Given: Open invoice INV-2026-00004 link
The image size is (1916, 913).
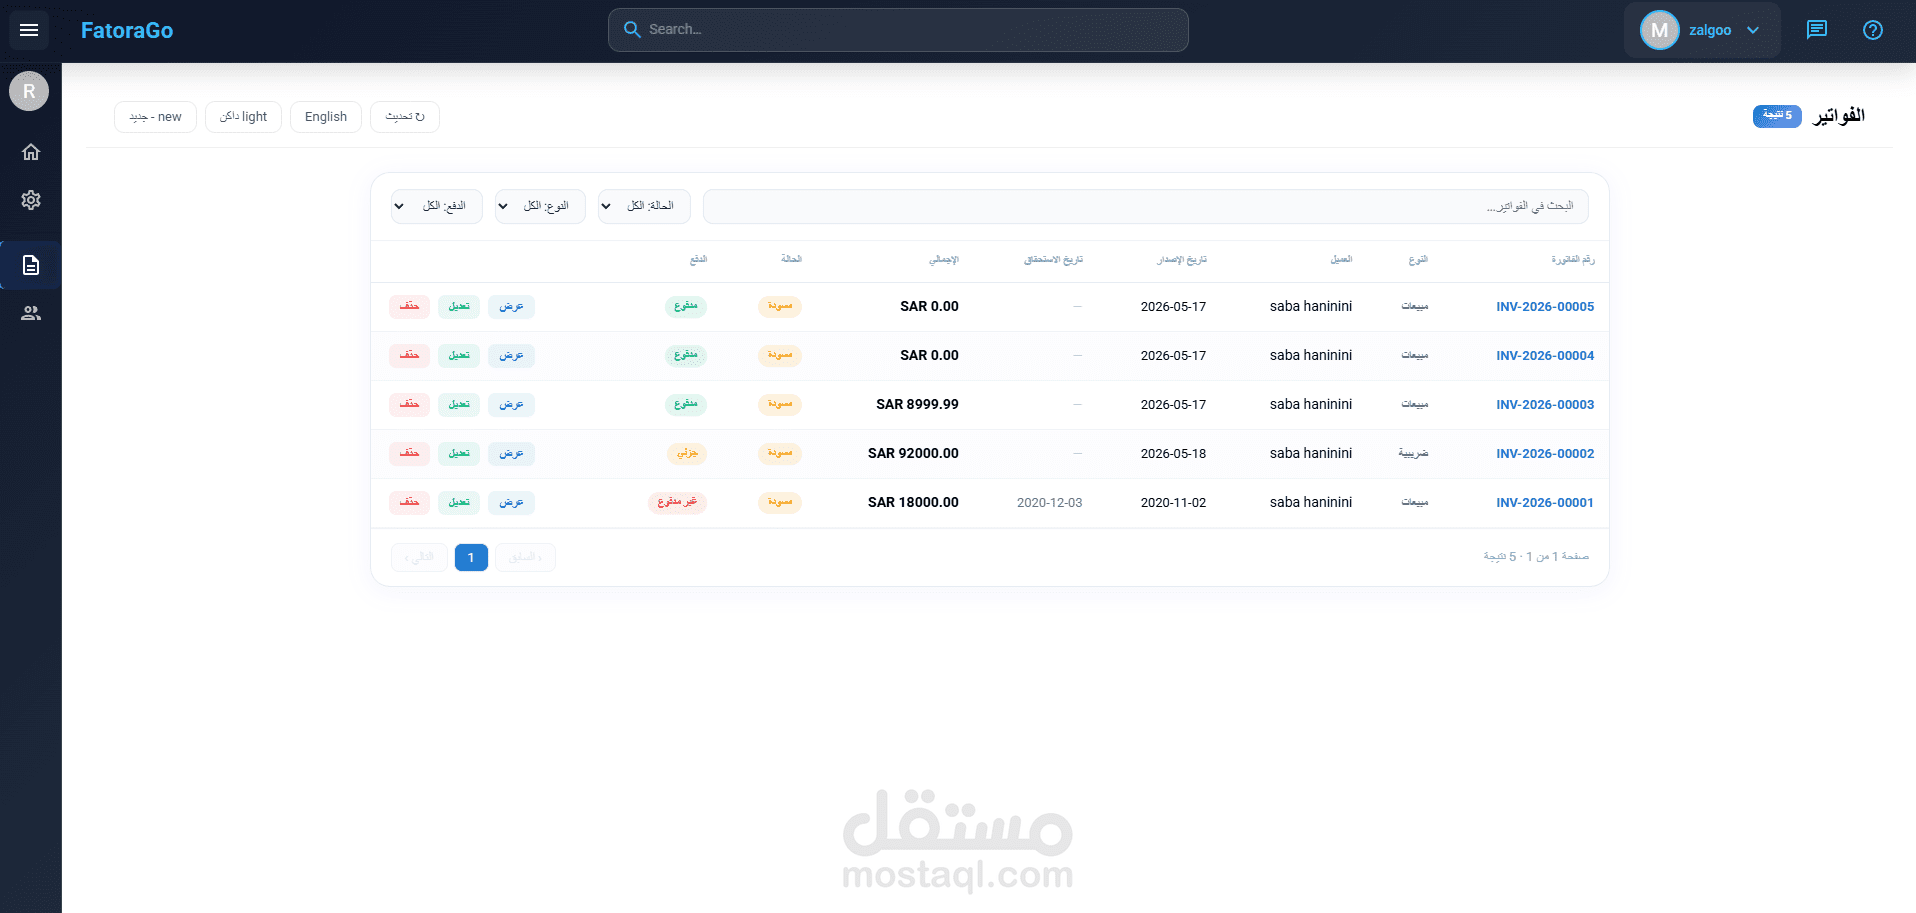Looking at the screenshot, I should (1545, 356).
